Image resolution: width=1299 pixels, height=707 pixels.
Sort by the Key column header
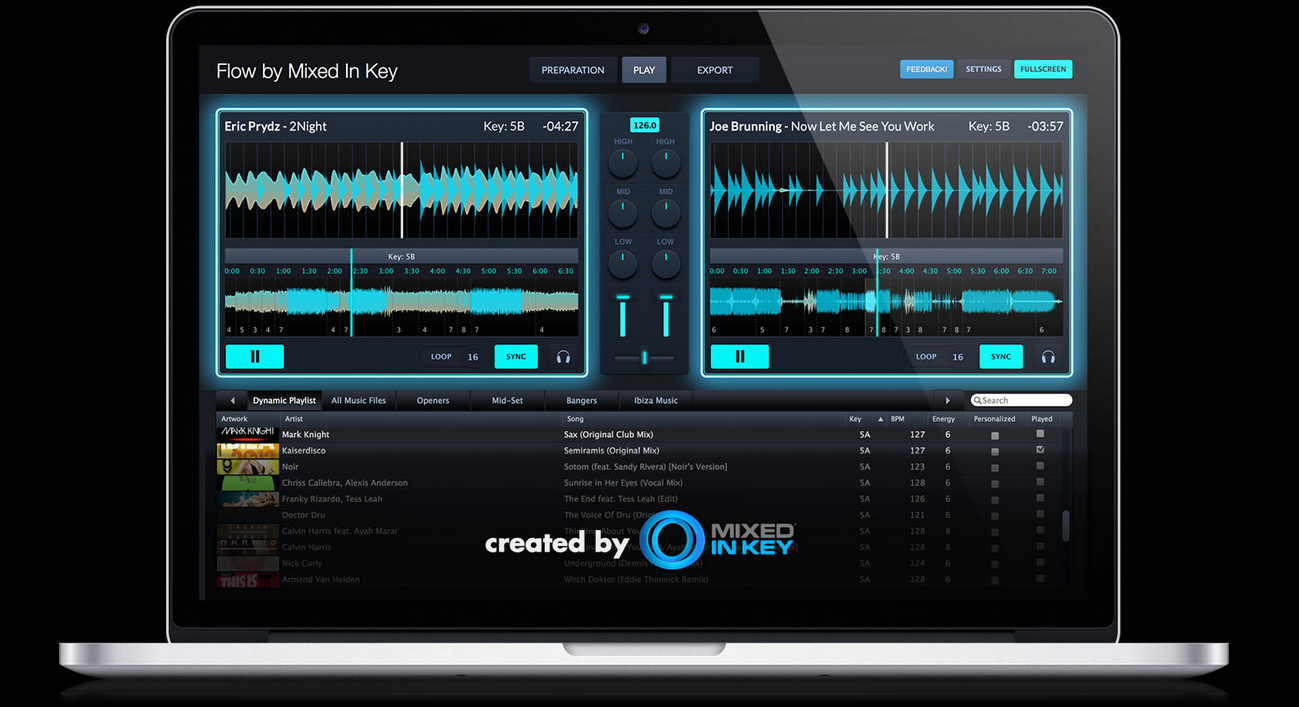pyautogui.click(x=865, y=419)
